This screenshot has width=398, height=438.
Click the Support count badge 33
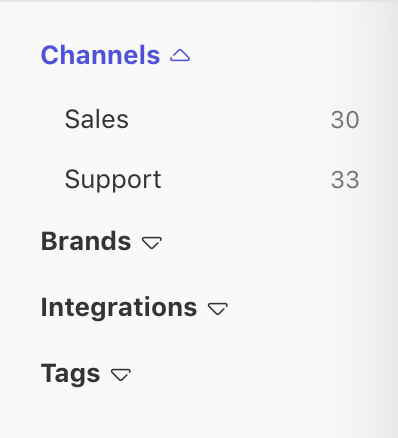[345, 180]
